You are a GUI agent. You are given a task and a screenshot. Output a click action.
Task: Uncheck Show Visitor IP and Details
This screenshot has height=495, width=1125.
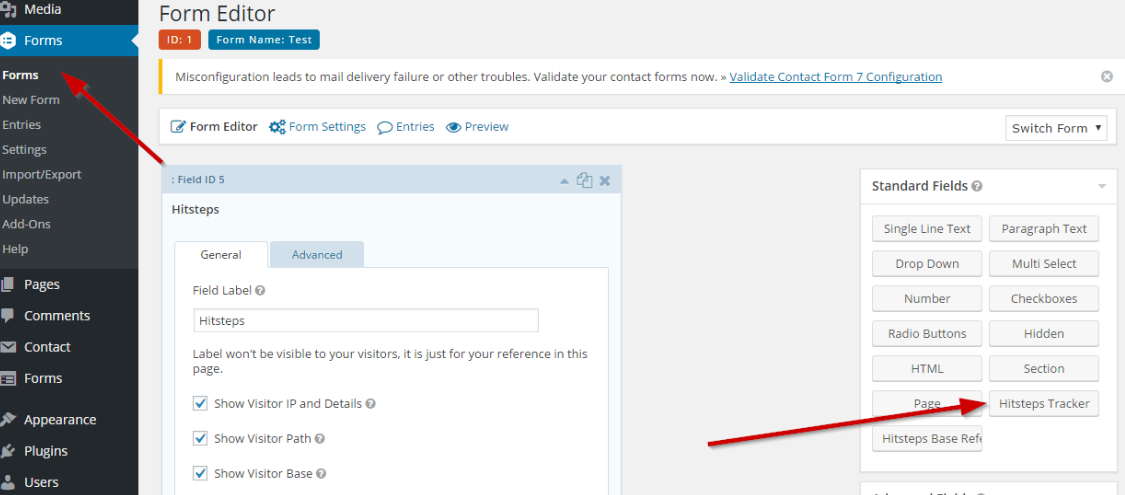coord(200,403)
